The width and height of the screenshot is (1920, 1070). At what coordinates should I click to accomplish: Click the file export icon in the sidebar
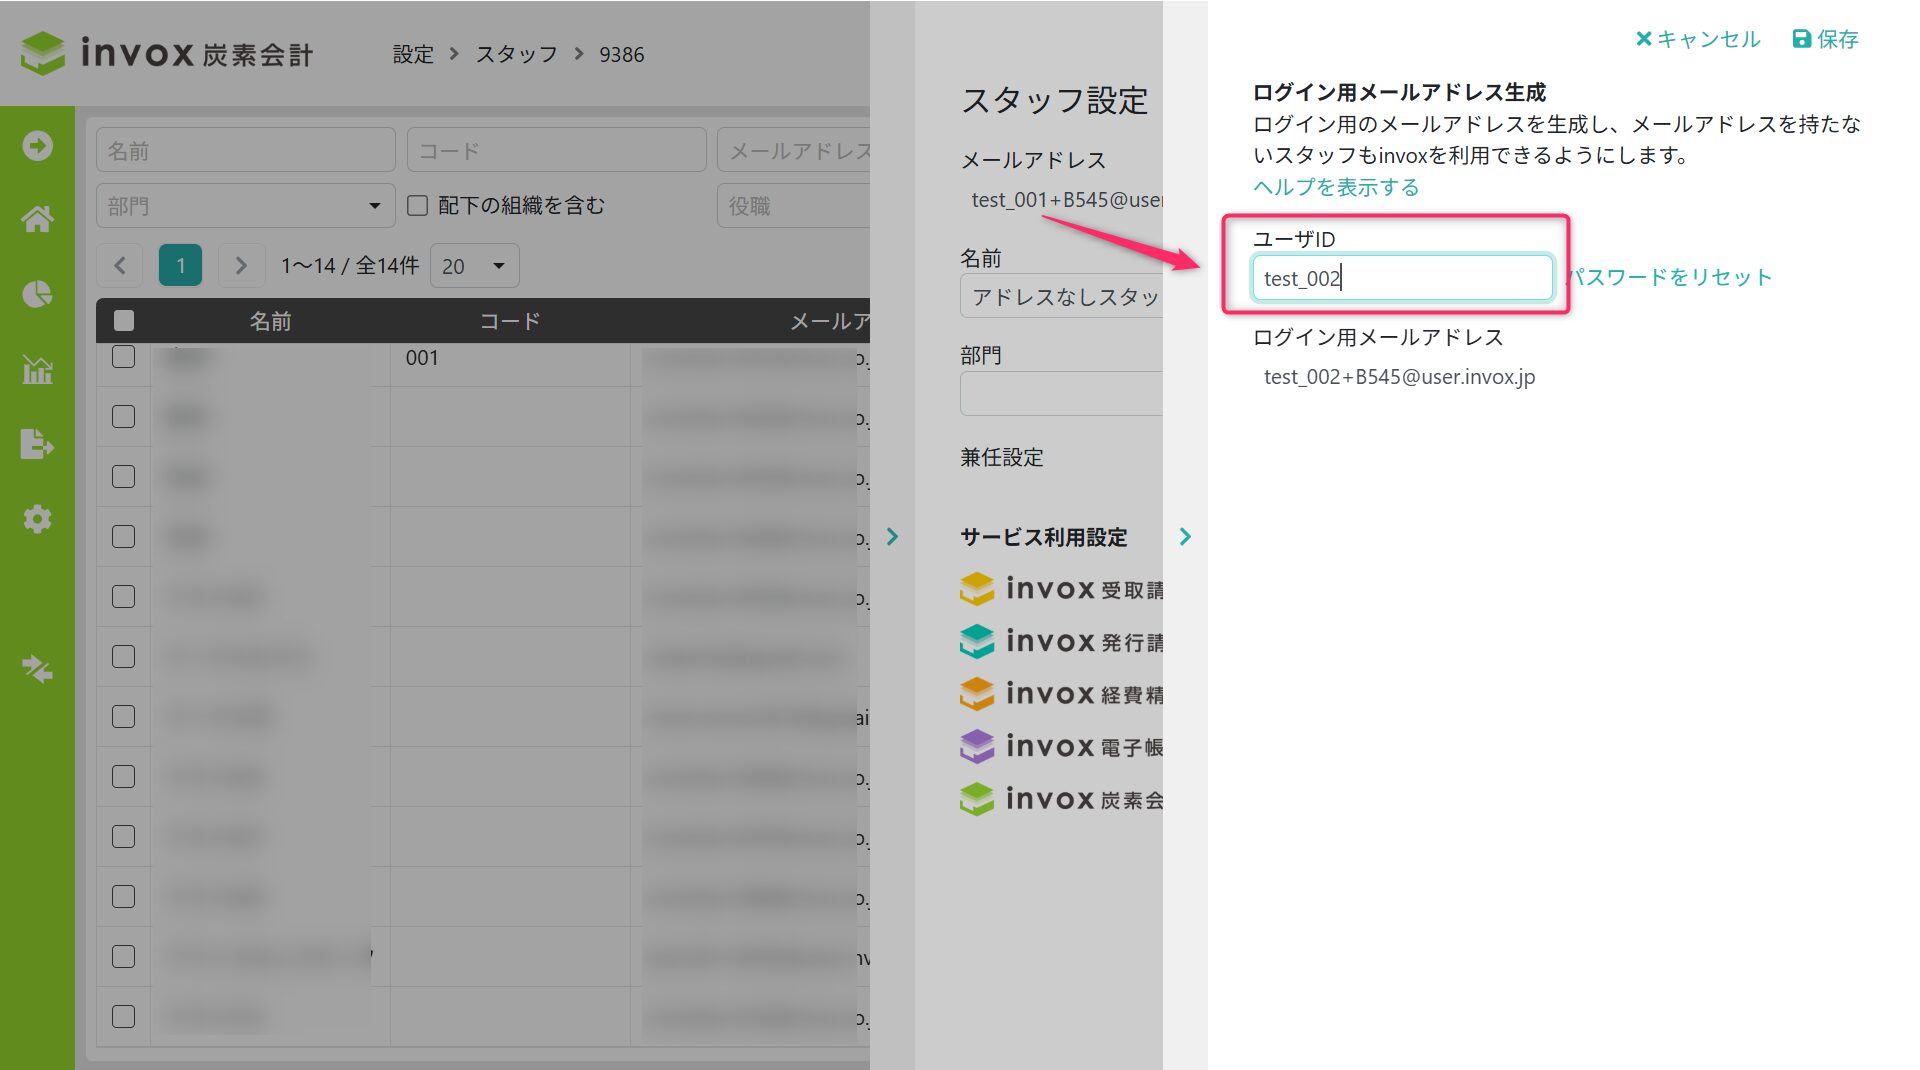38,444
